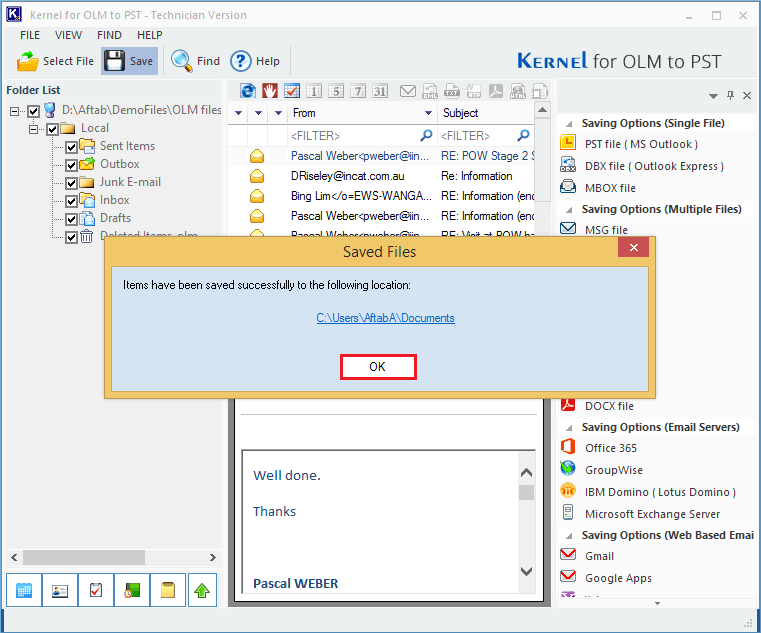Uncheck the Junk E-mail checkbox
Viewport: 761px width, 633px height.
pyautogui.click(x=71, y=183)
